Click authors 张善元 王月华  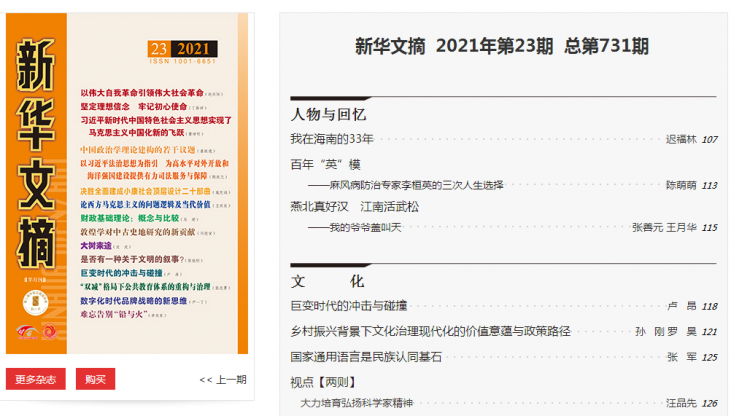(664, 228)
